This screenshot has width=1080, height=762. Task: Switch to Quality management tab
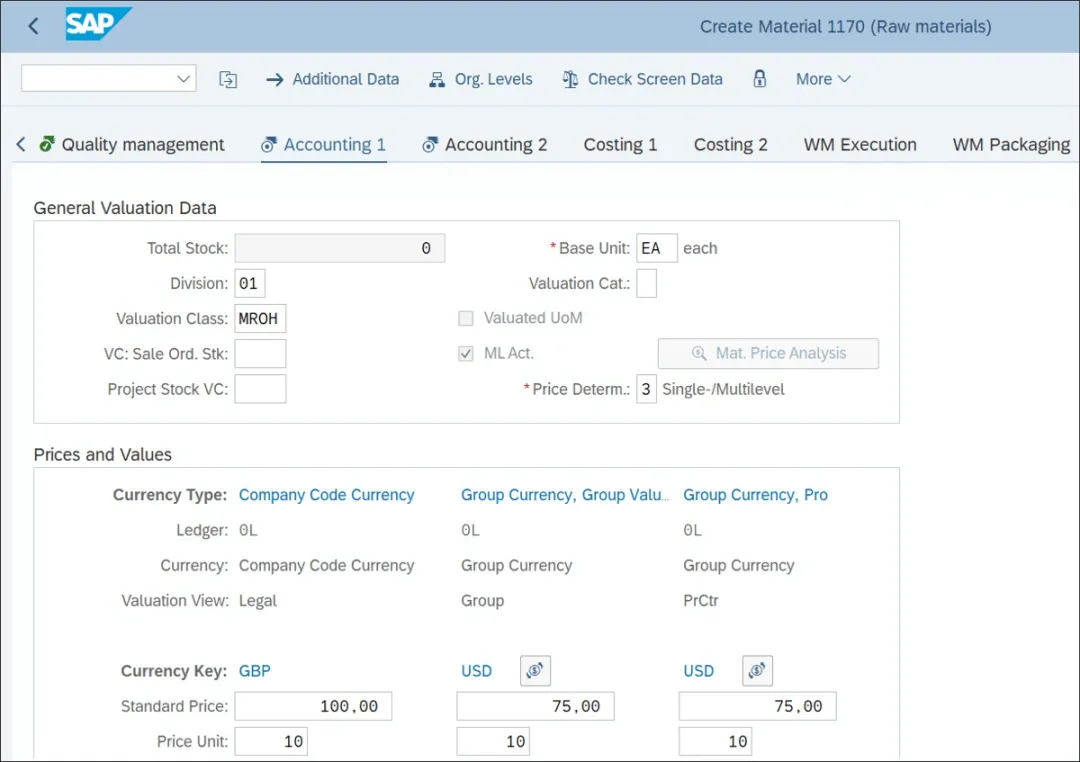(132, 145)
